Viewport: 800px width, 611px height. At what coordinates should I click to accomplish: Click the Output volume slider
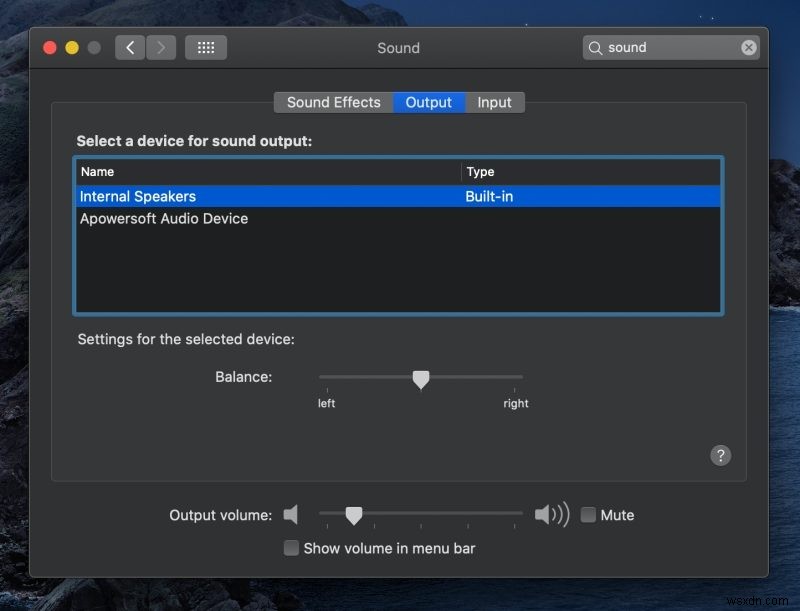(x=354, y=514)
